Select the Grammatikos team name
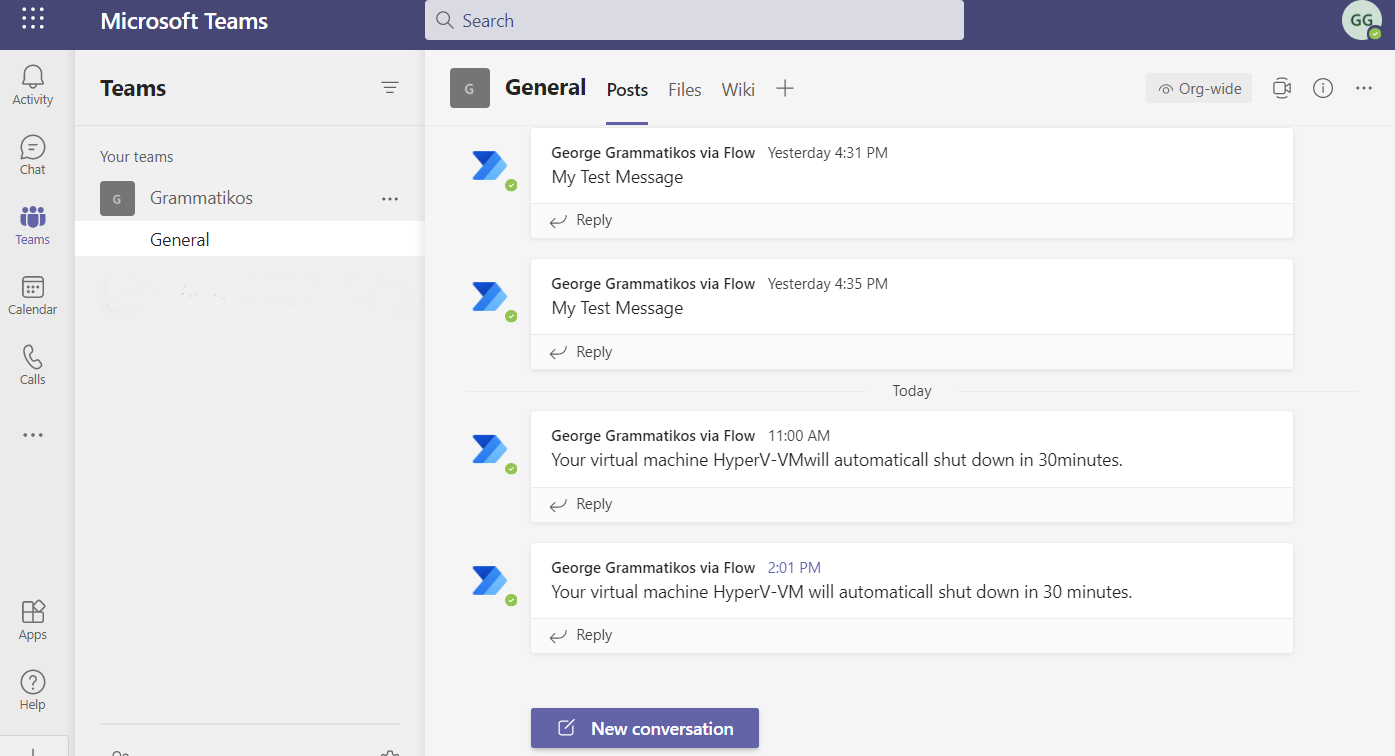The width and height of the screenshot is (1395, 756). click(201, 198)
